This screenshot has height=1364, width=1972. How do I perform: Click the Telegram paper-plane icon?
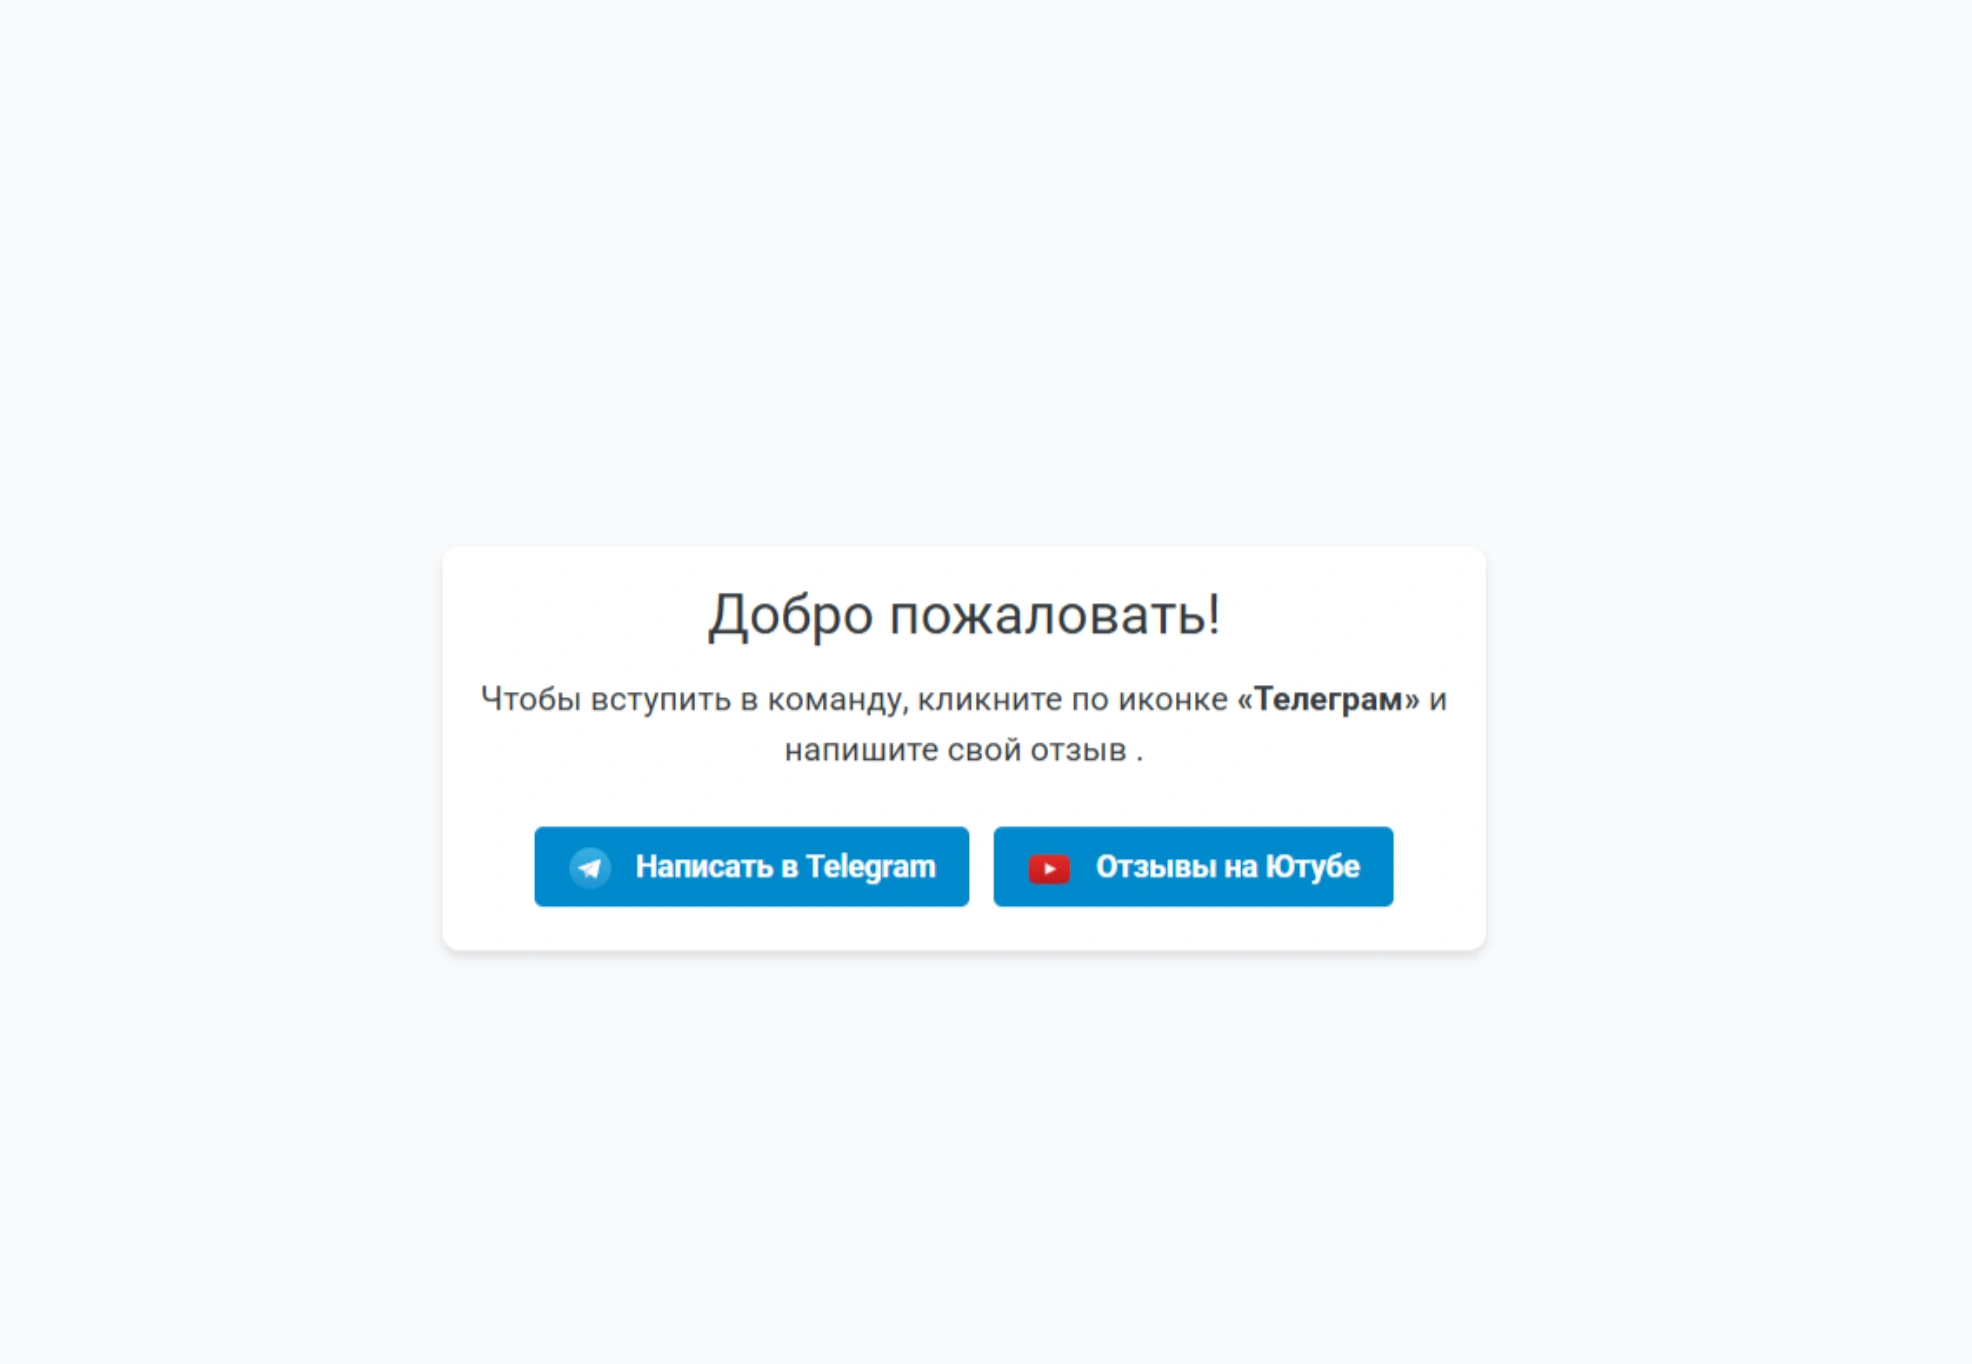tap(590, 867)
